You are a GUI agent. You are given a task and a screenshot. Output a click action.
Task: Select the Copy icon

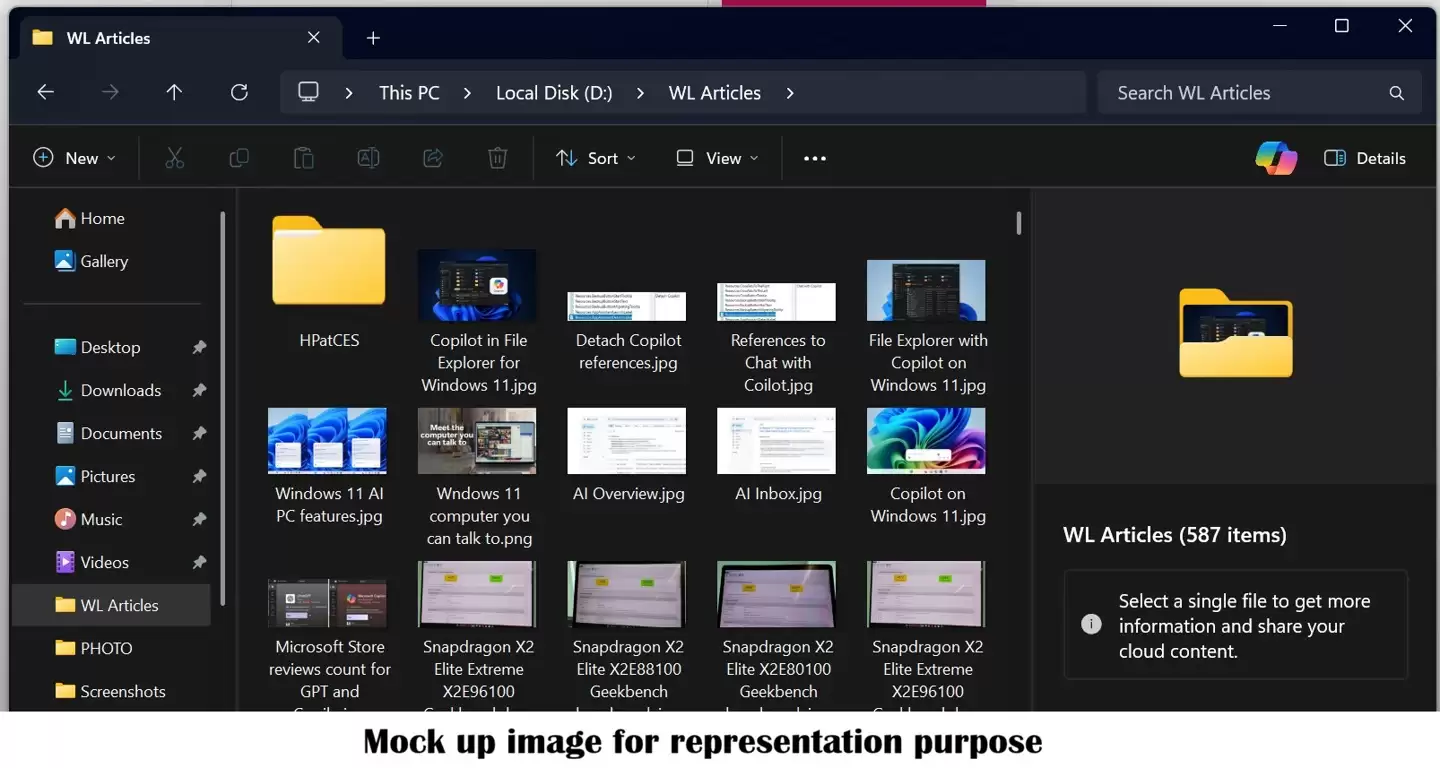click(x=239, y=157)
